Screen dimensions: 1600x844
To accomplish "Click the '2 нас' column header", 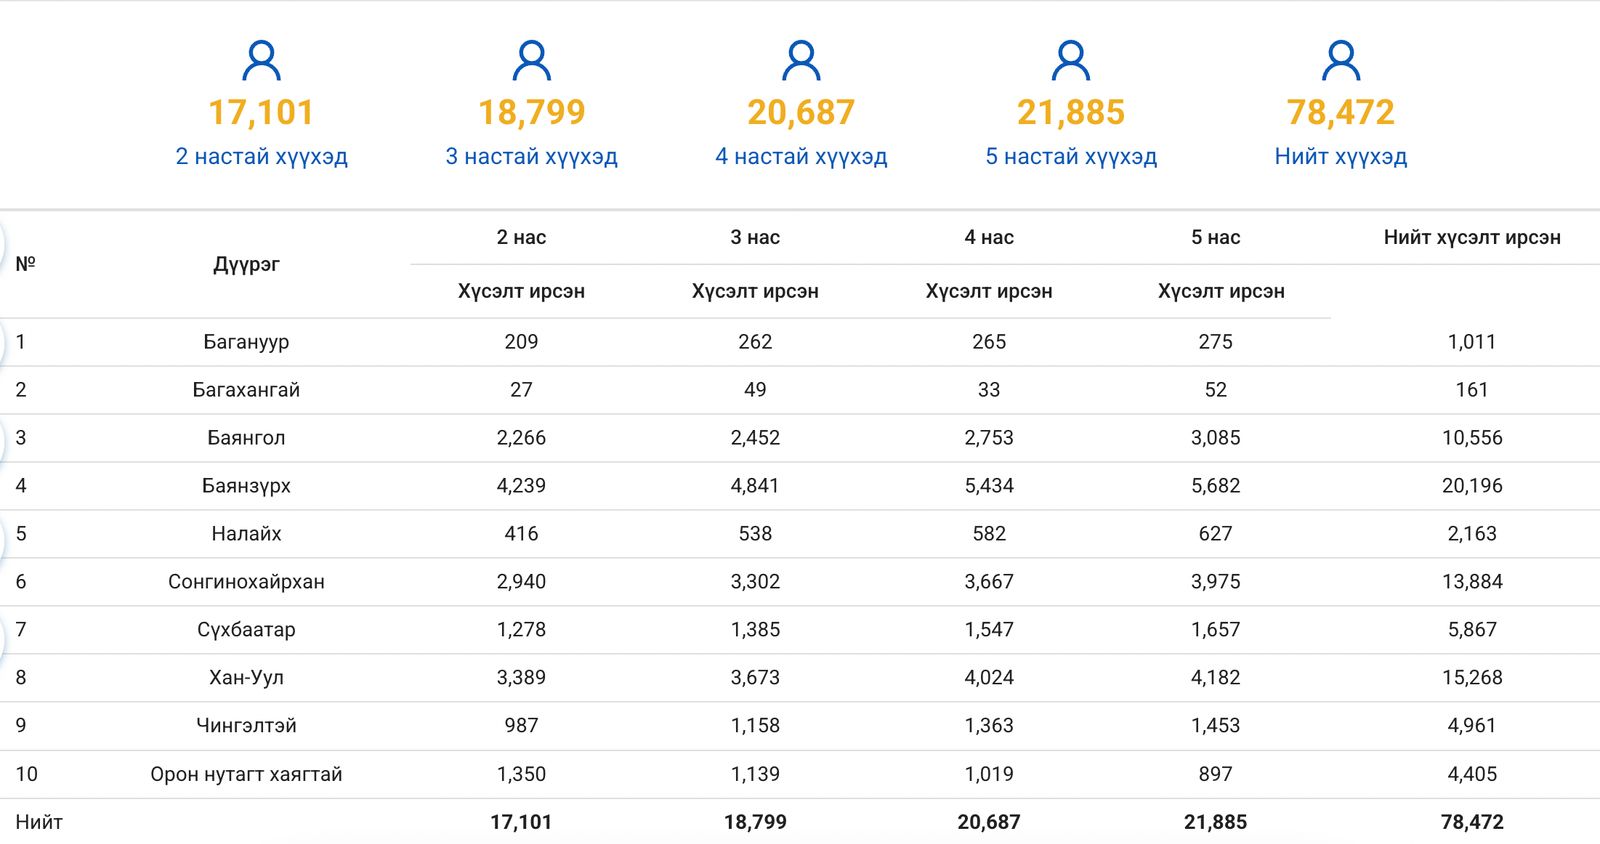I will [x=521, y=237].
